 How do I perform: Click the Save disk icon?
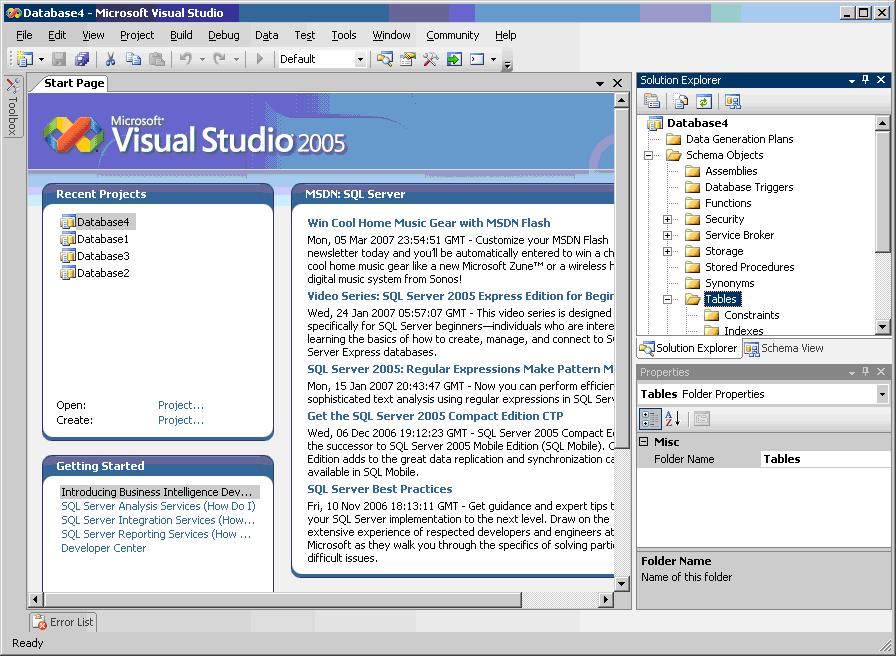(x=59, y=59)
